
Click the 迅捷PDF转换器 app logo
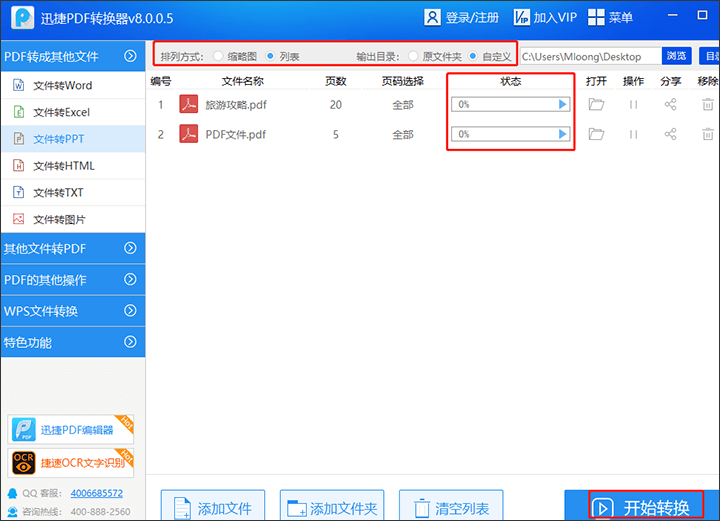[x=22, y=17]
